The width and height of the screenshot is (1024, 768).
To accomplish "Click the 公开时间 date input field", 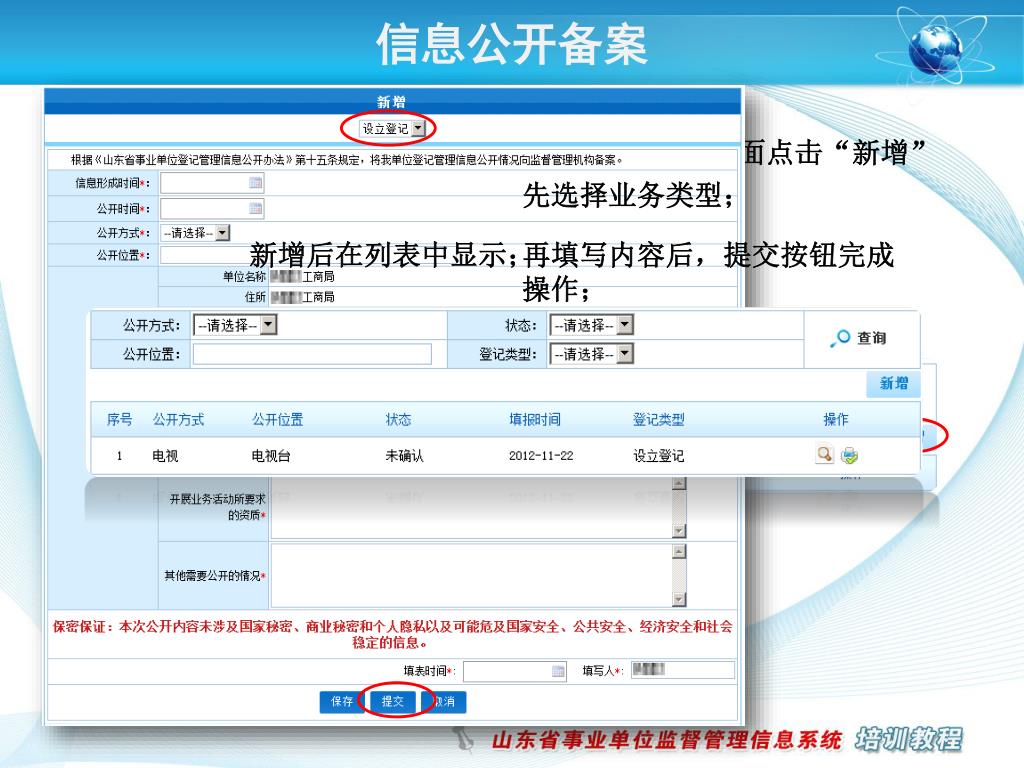I will click(x=204, y=208).
